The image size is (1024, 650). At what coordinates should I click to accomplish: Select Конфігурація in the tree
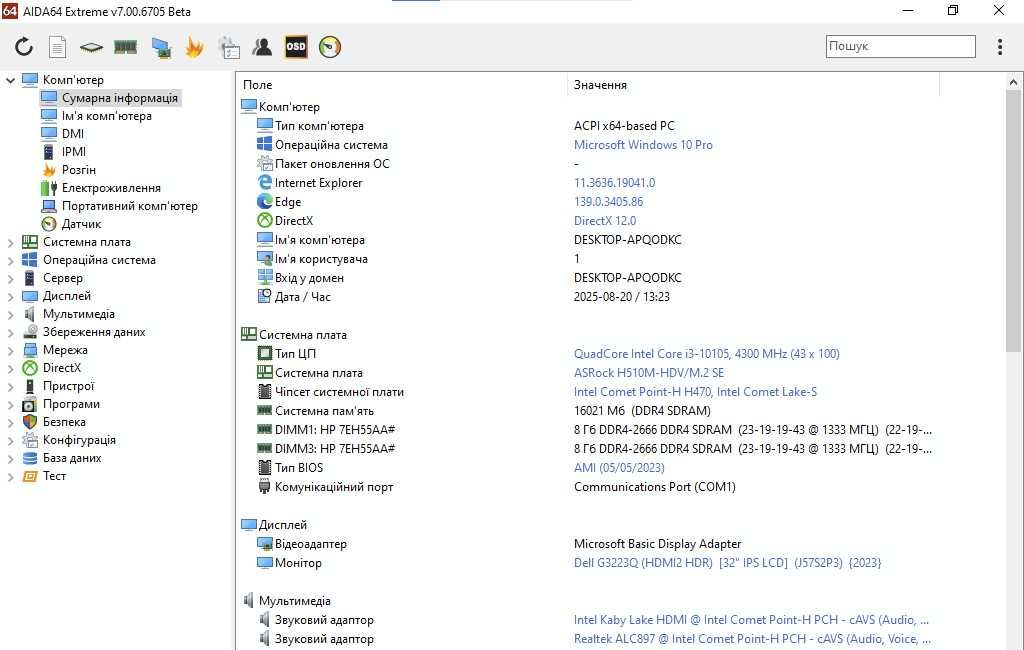tap(79, 440)
